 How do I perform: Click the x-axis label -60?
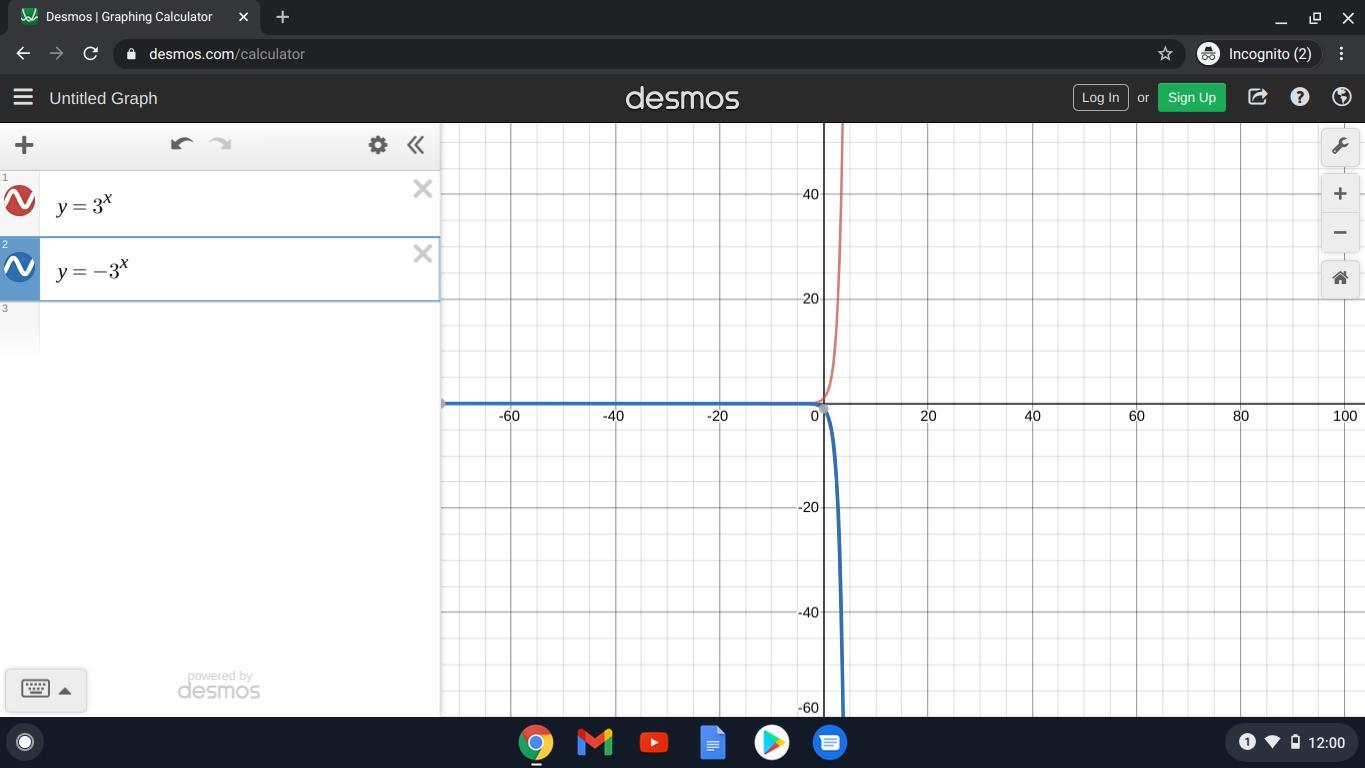pyautogui.click(x=509, y=416)
